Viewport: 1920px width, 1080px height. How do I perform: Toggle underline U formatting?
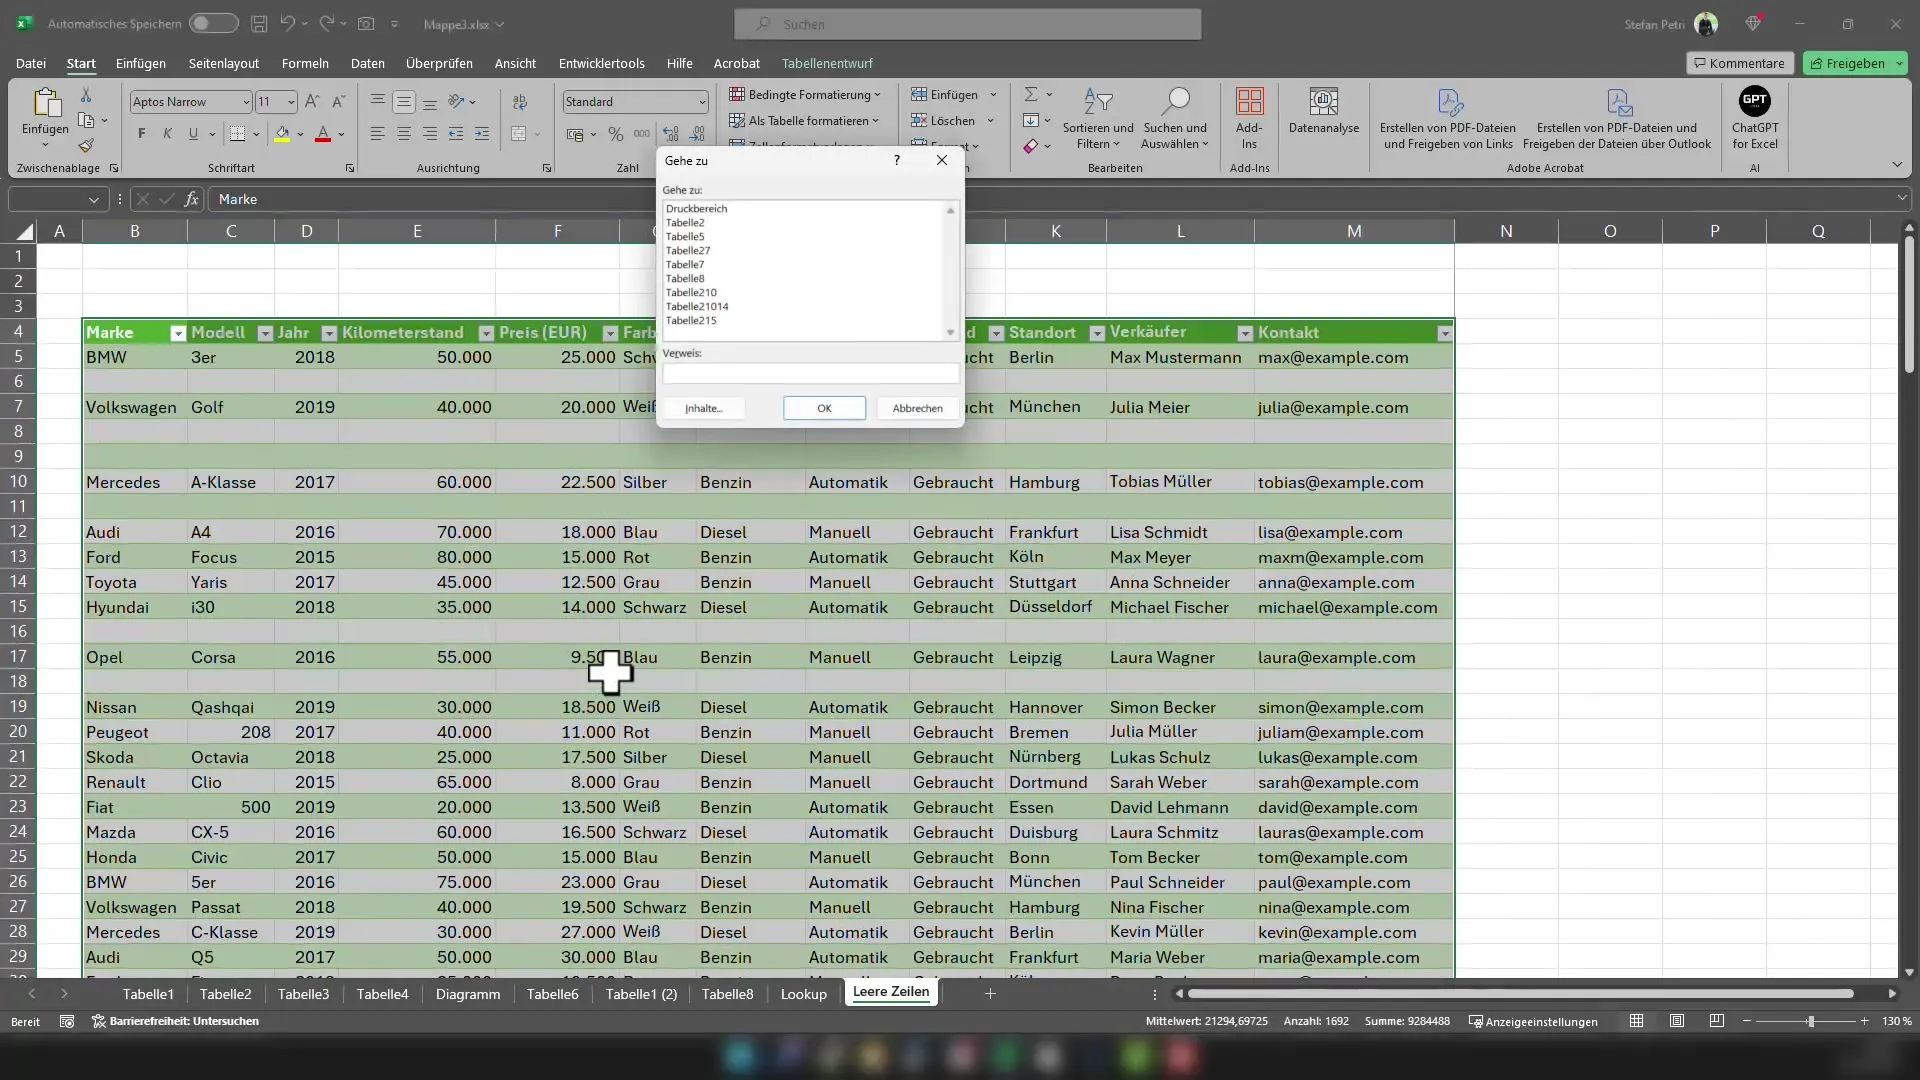point(193,133)
